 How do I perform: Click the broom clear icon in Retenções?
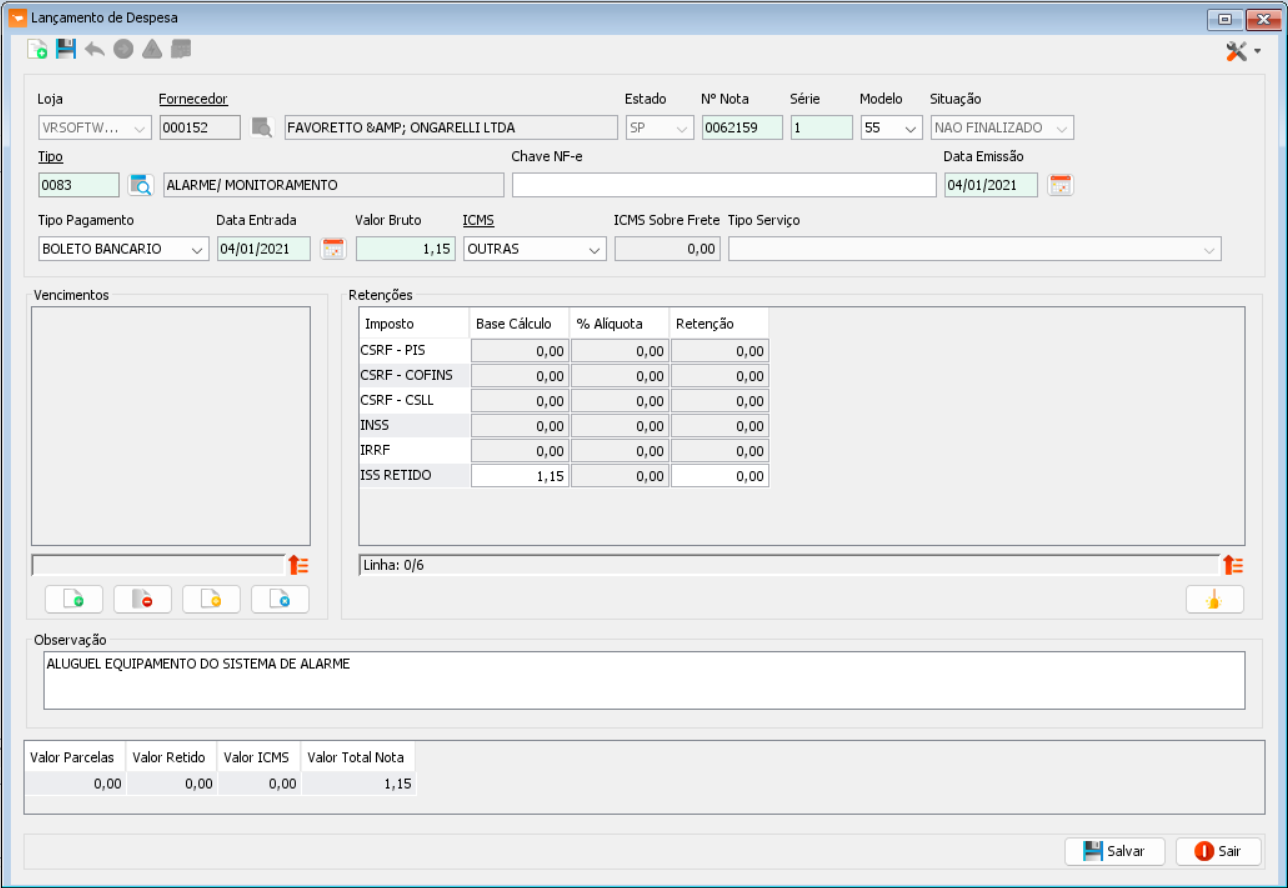click(1214, 599)
